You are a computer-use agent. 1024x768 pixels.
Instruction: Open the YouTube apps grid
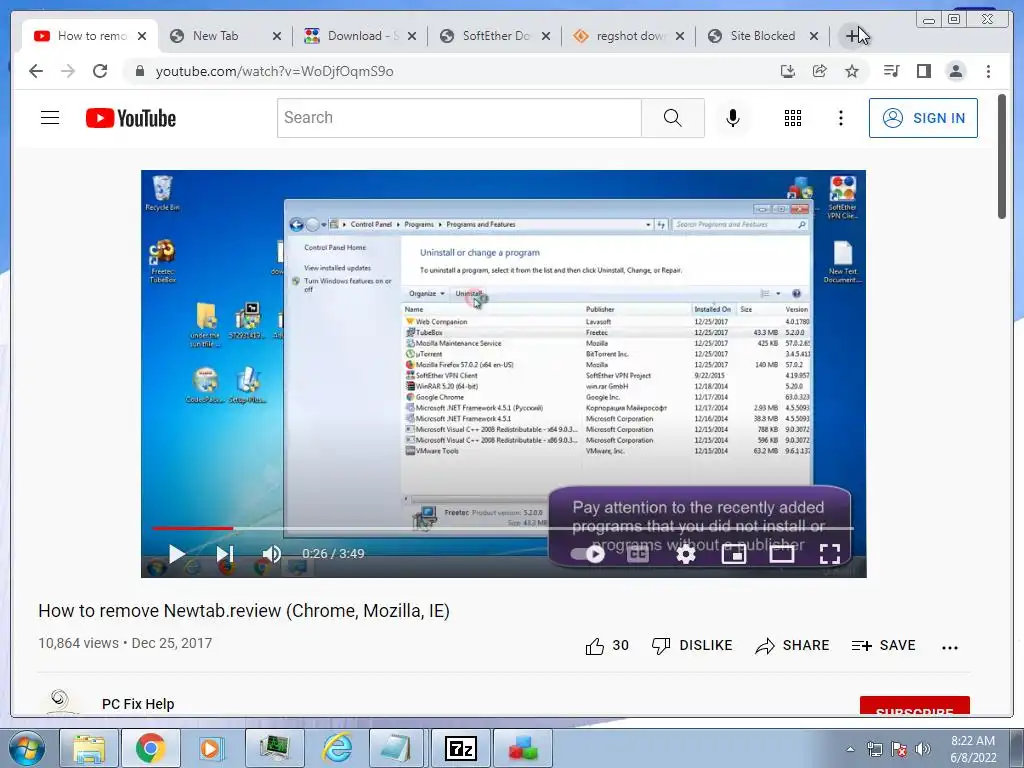point(793,118)
